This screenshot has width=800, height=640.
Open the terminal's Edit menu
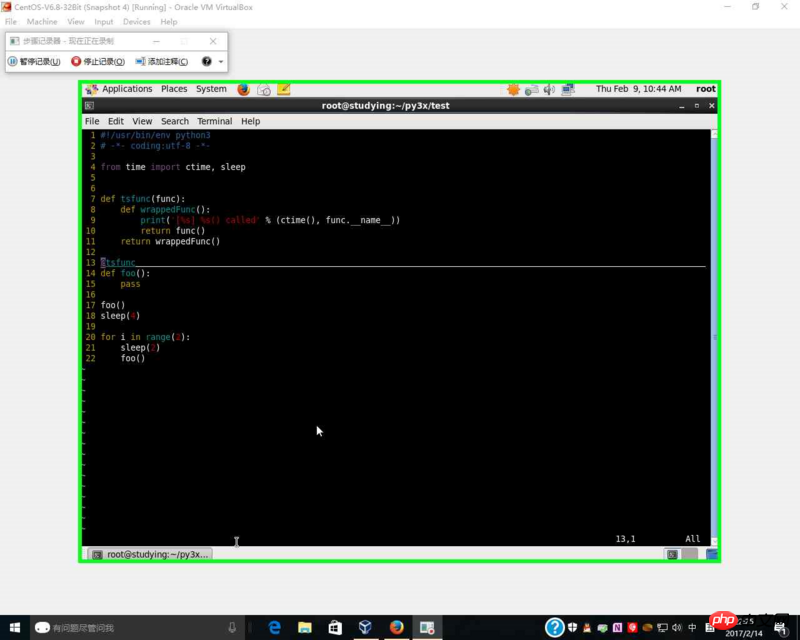point(116,121)
